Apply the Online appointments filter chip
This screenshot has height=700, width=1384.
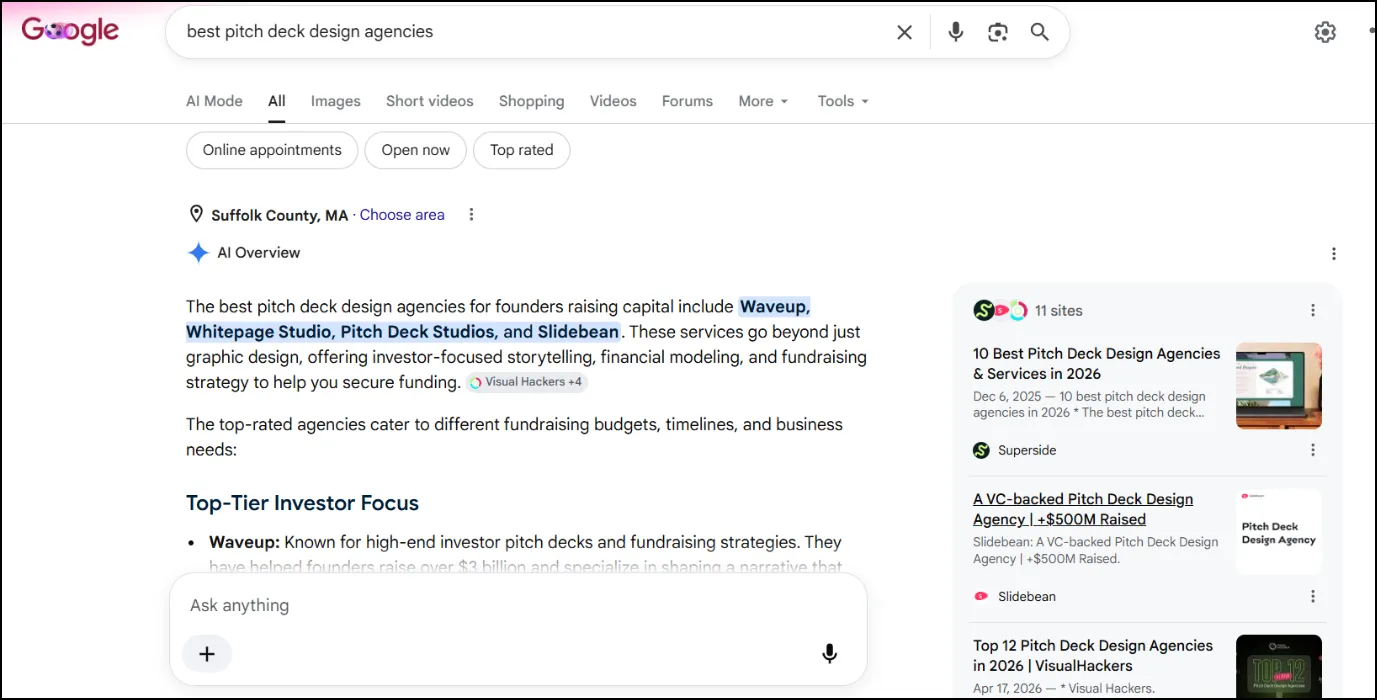coord(272,150)
